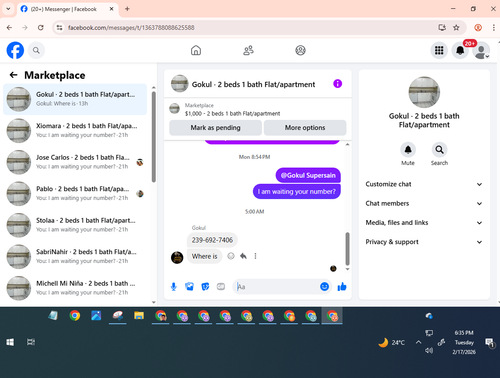500x378 pixels.
Task: Click the @Gokul Supersain mention bubble
Action: [308, 175]
